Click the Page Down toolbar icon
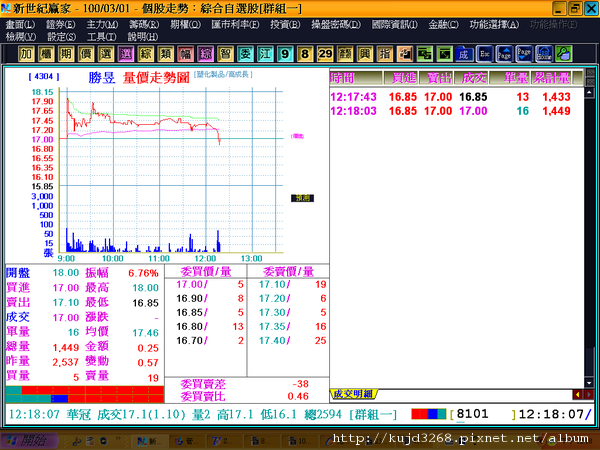 pyautogui.click(x=524, y=54)
